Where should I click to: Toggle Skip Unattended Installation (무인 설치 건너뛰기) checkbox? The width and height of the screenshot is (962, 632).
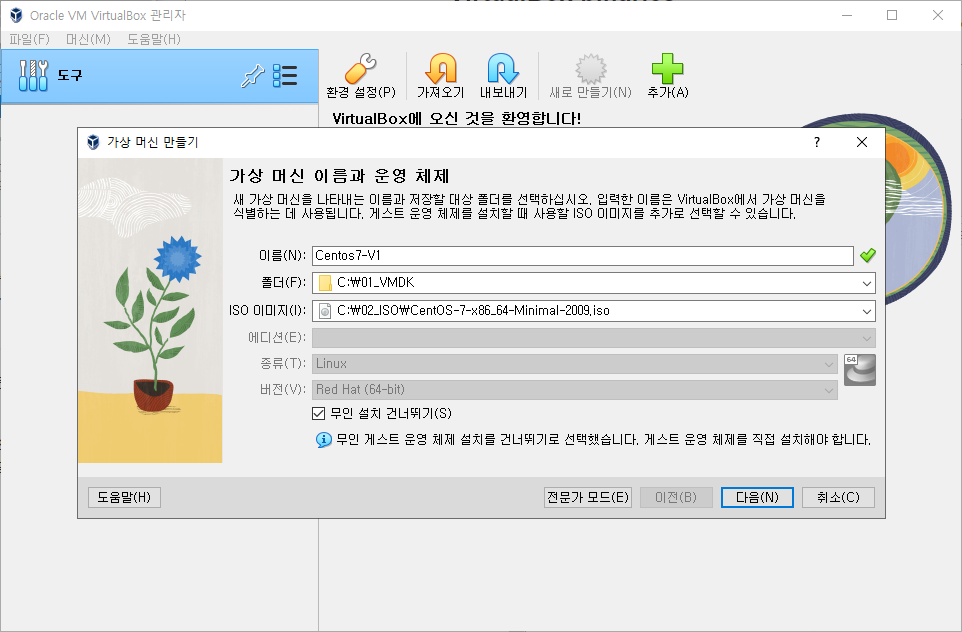pos(318,414)
